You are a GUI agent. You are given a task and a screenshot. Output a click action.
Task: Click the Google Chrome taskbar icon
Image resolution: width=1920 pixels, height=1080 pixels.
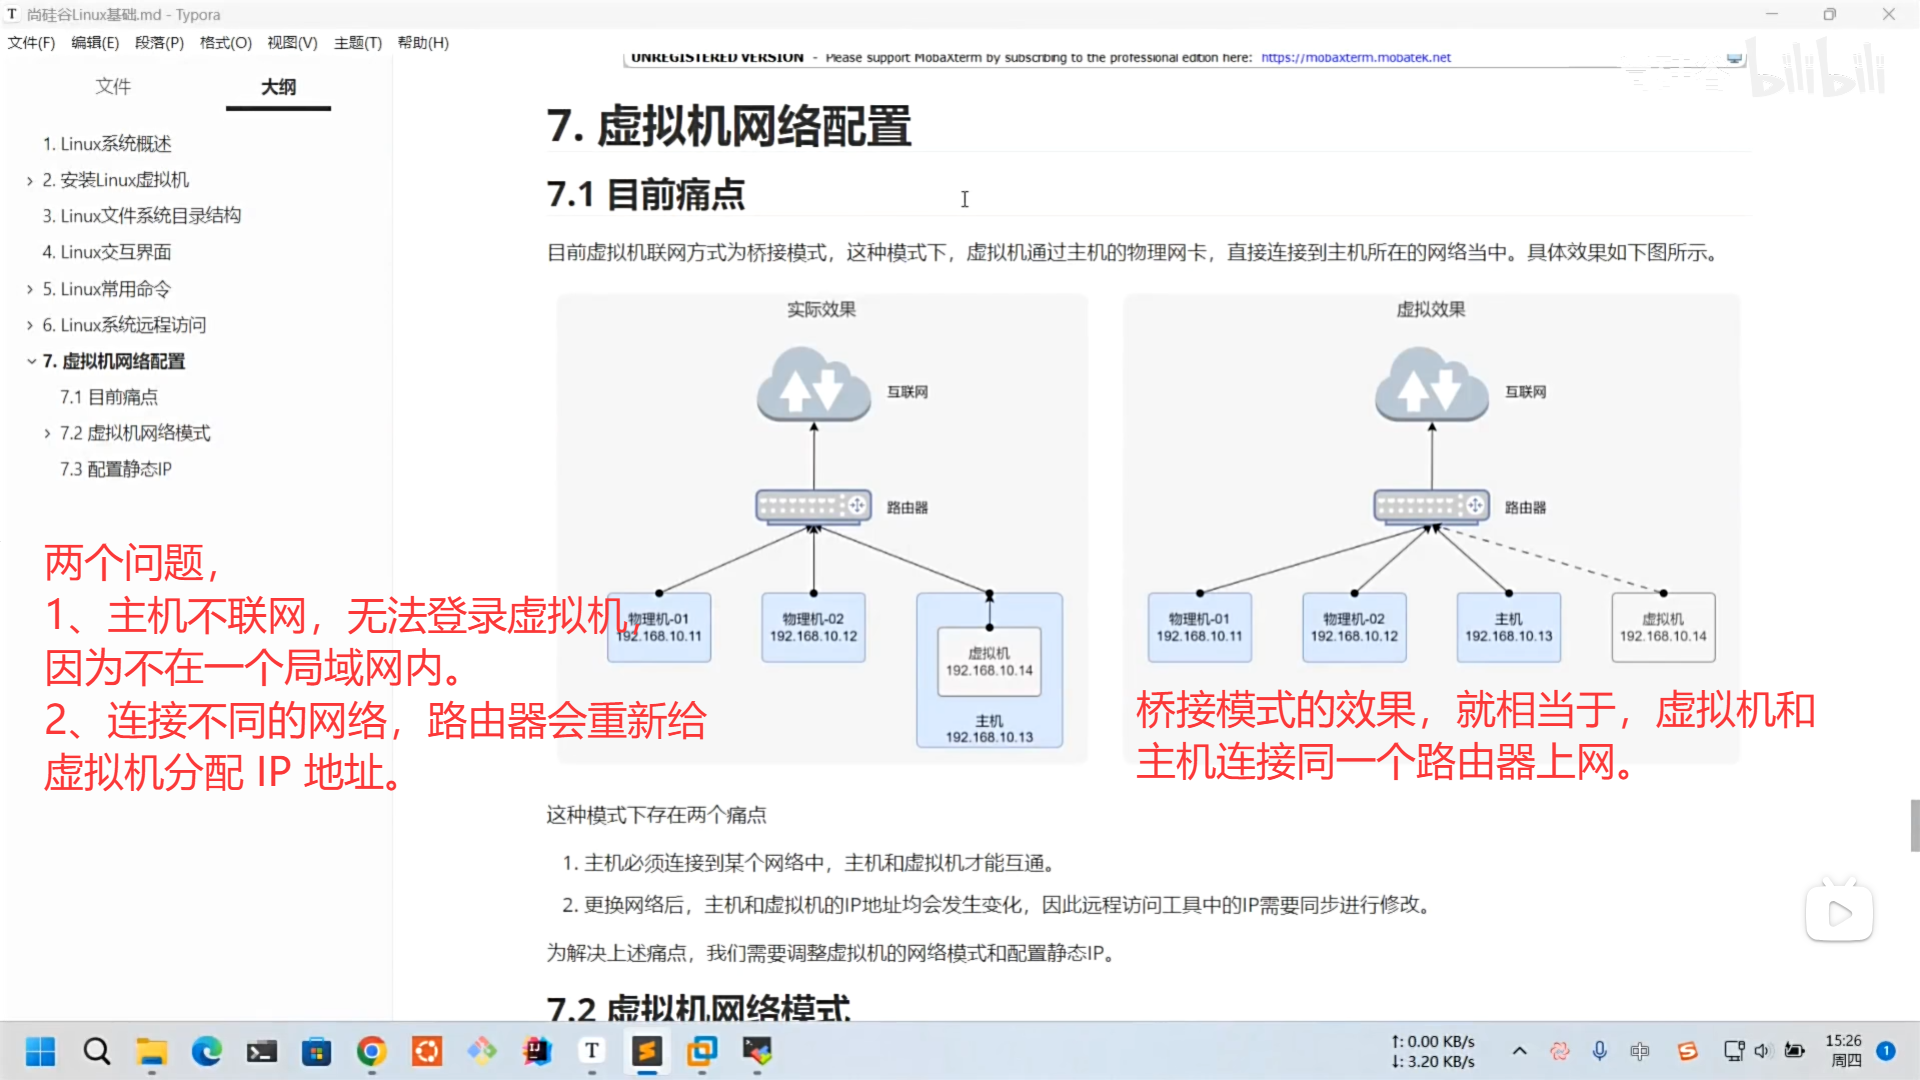point(371,1051)
